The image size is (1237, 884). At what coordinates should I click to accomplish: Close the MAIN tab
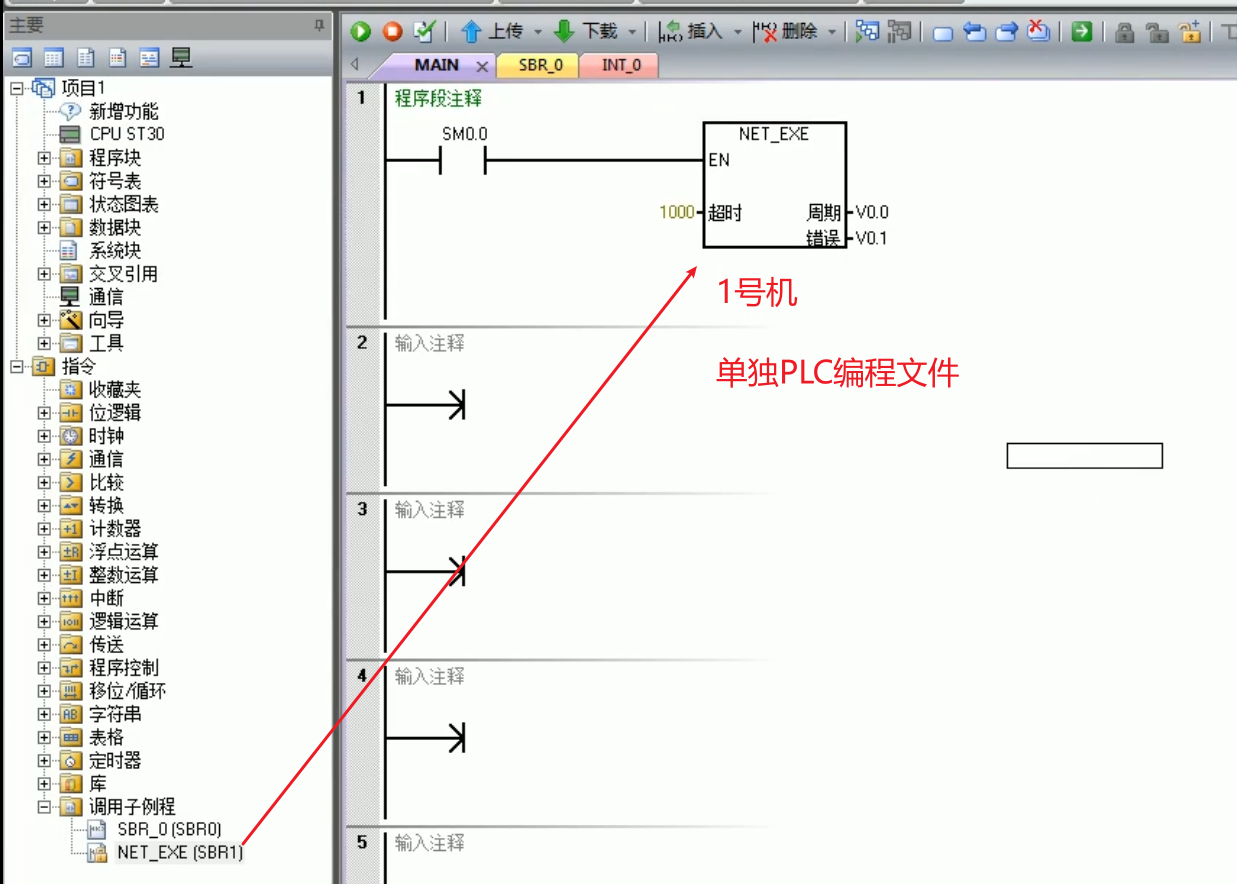(482, 66)
